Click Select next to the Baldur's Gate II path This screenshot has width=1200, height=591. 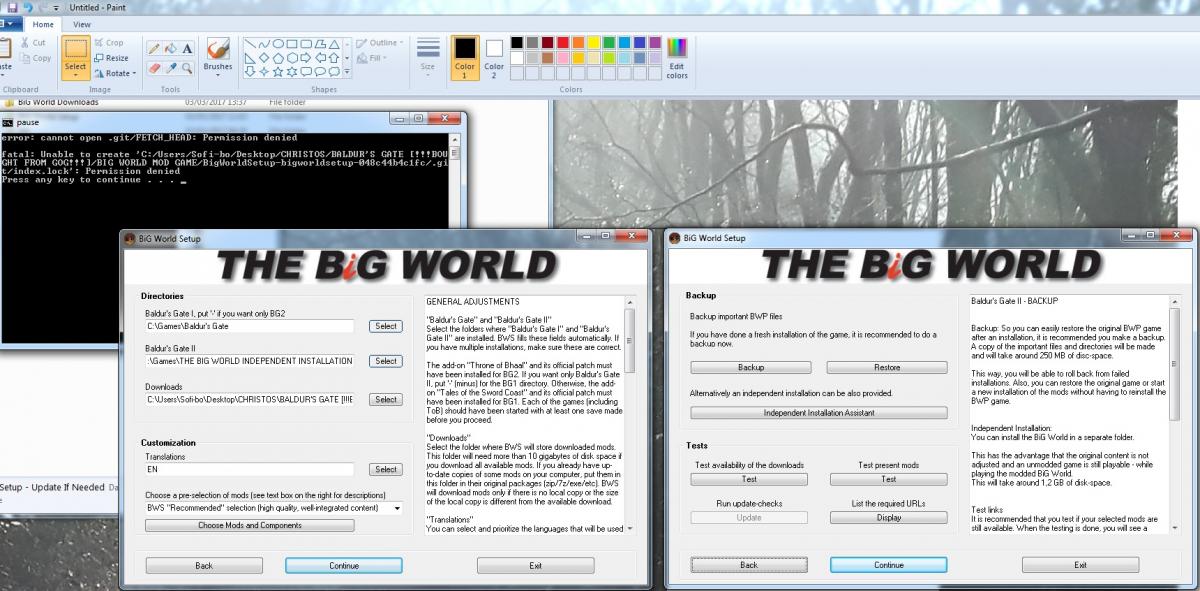386,361
